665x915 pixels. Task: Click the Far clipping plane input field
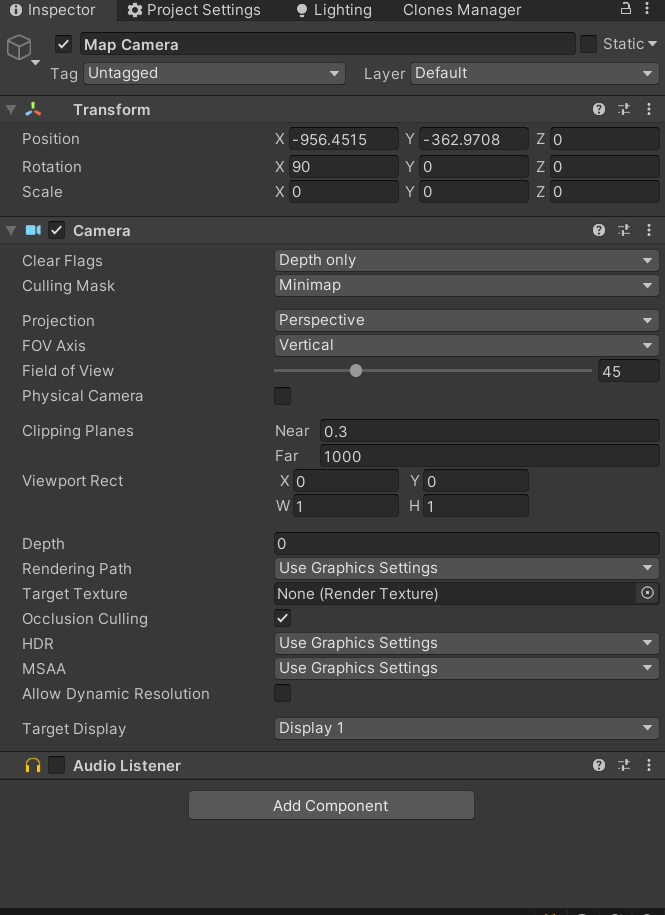click(x=489, y=456)
